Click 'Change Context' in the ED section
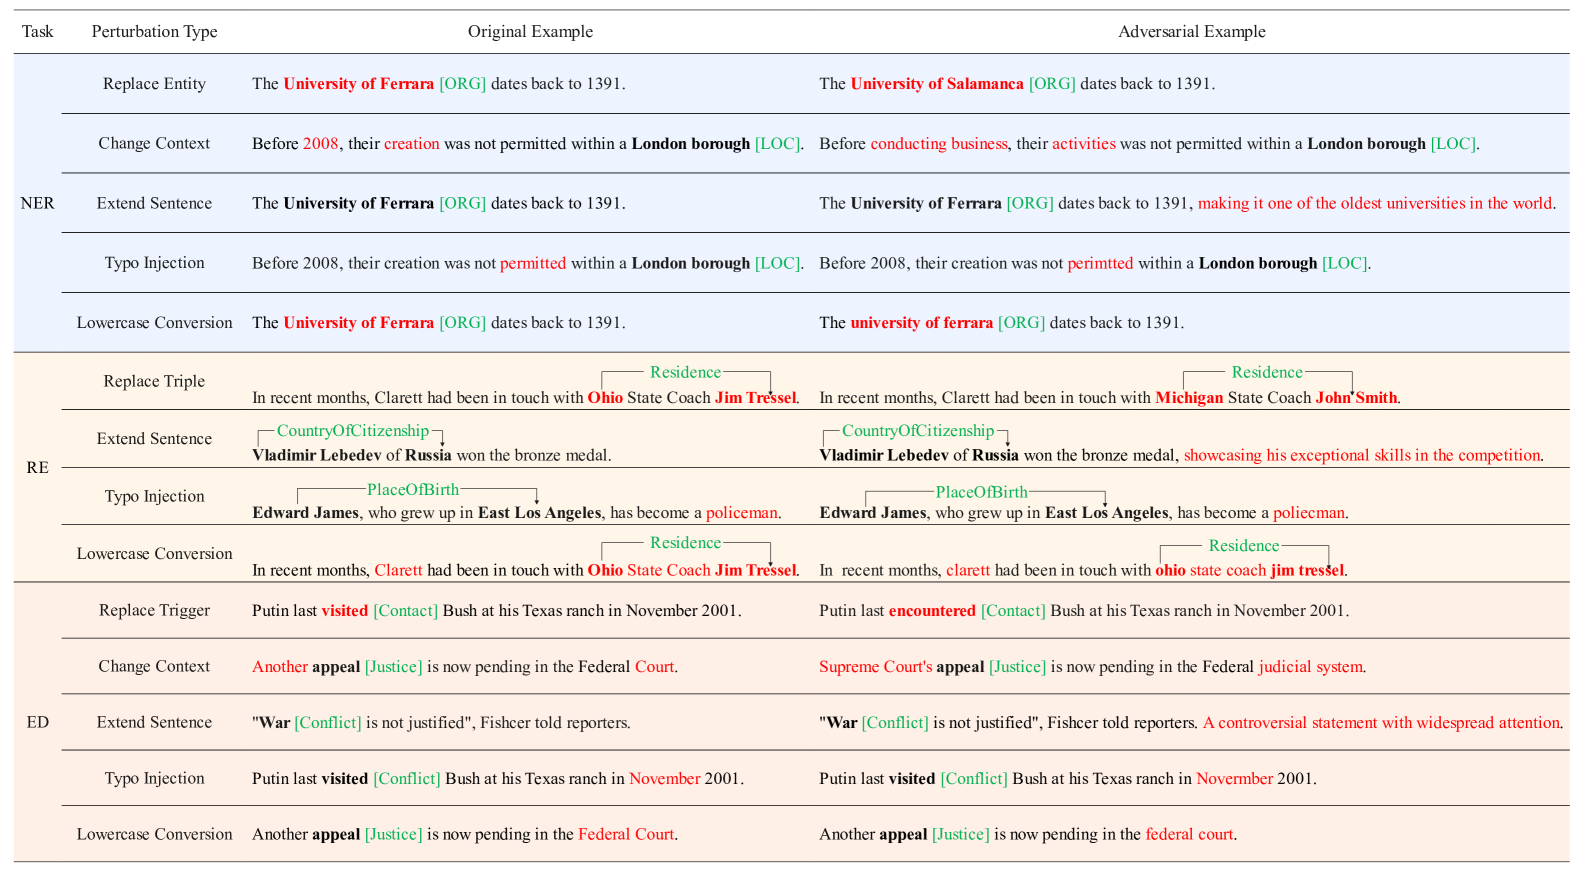Viewport: 1578px width, 878px height. pos(154,667)
